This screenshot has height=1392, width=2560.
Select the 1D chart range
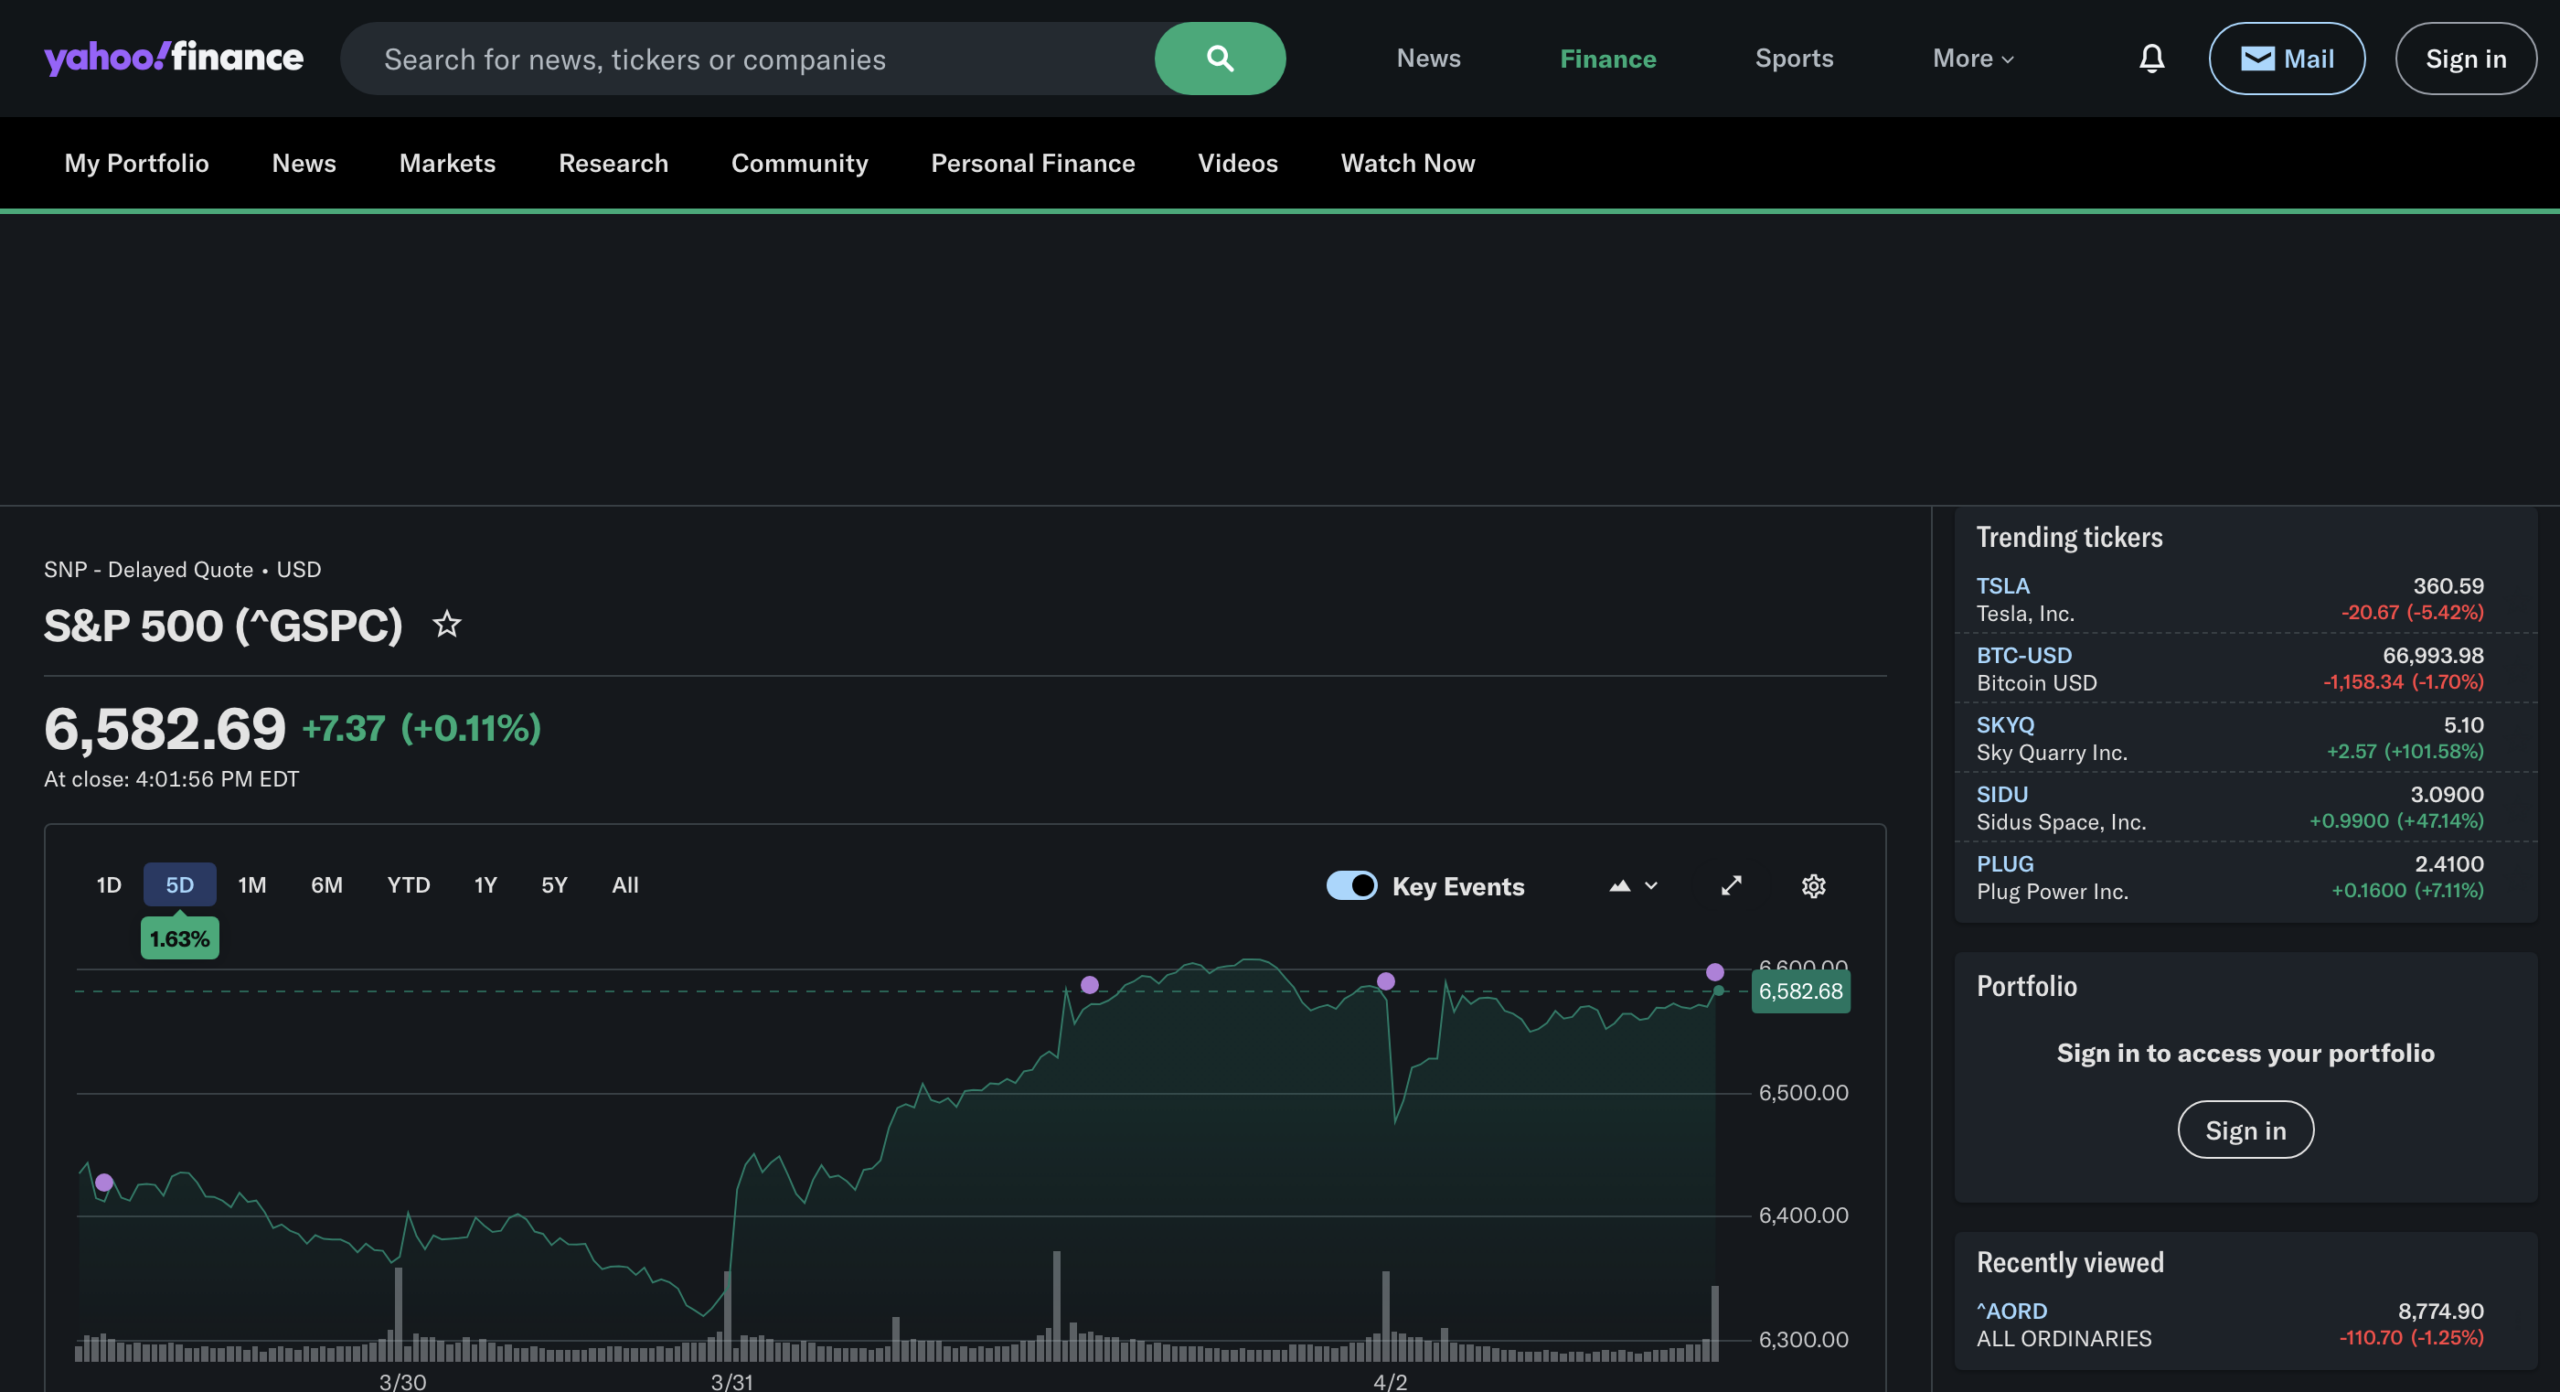coord(108,885)
